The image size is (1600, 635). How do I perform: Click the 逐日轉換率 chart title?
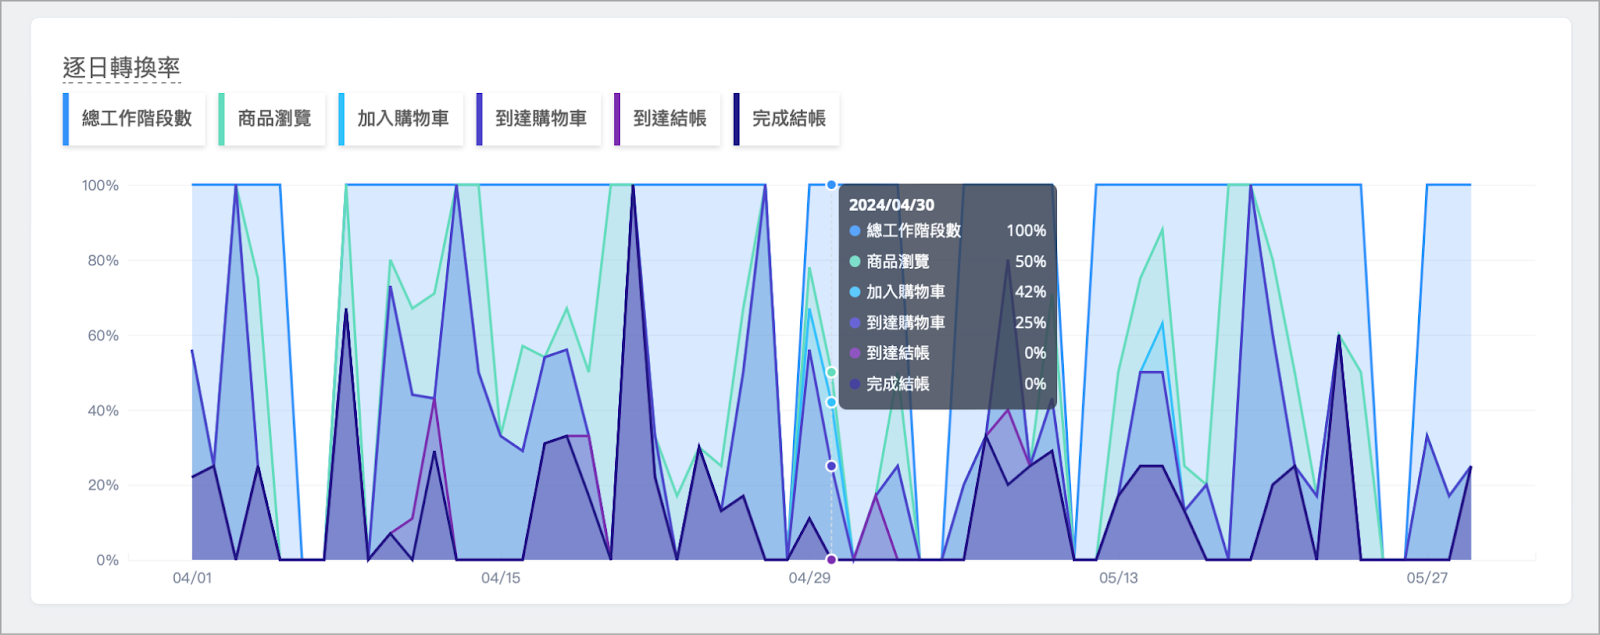tap(121, 68)
